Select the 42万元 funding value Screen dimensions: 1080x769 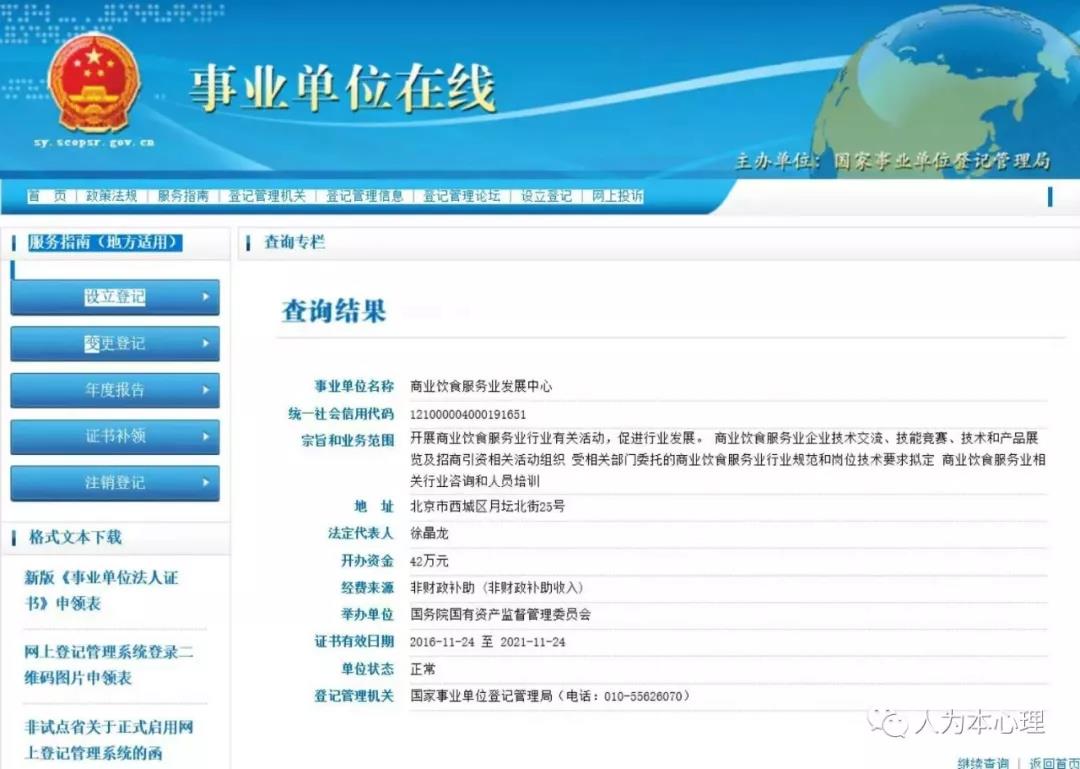pyautogui.click(x=429, y=561)
